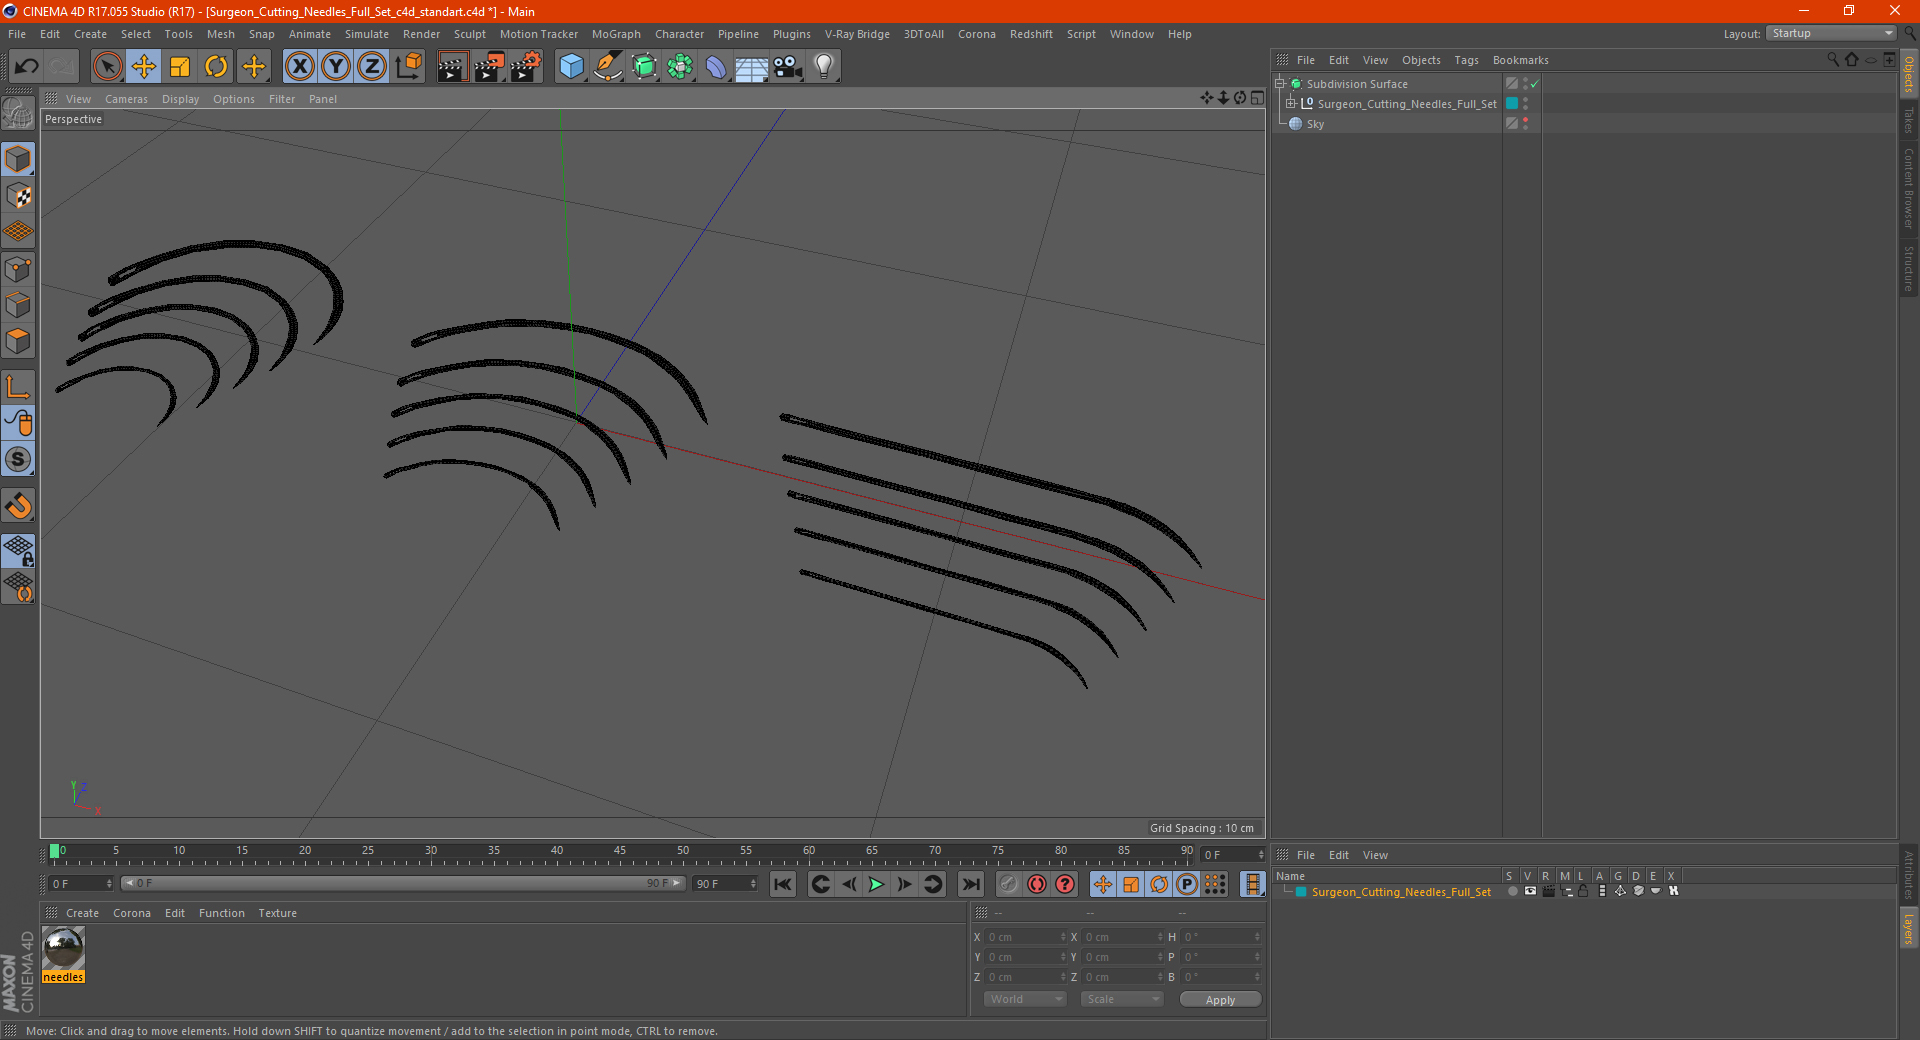
Task: Collapse the Subdivision Surface tree item
Action: (x=1280, y=84)
